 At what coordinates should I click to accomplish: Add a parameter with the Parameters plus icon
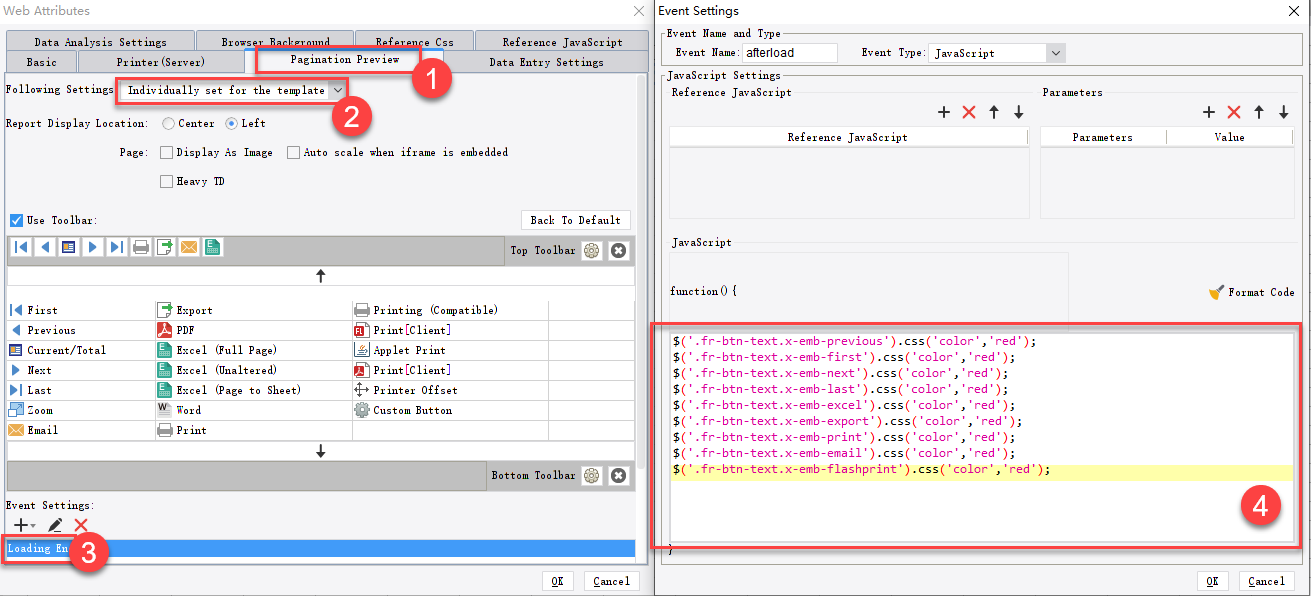[x=1208, y=112]
